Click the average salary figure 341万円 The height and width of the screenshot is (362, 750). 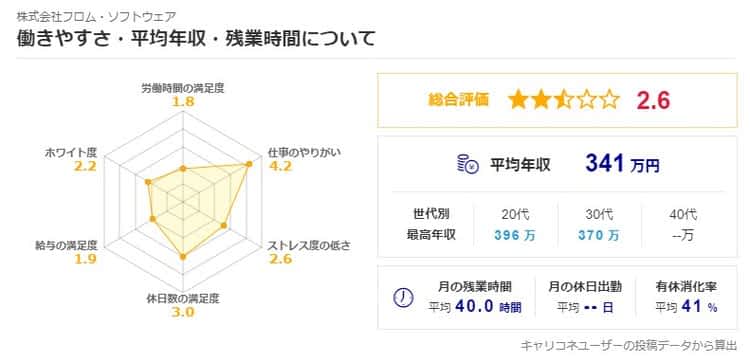(x=622, y=165)
